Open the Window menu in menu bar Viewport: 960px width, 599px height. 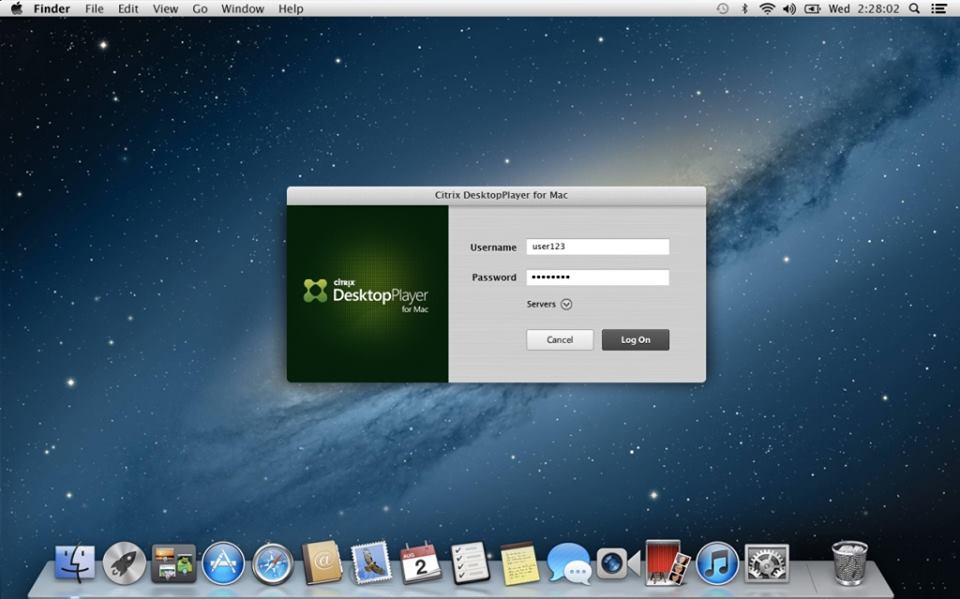(242, 9)
